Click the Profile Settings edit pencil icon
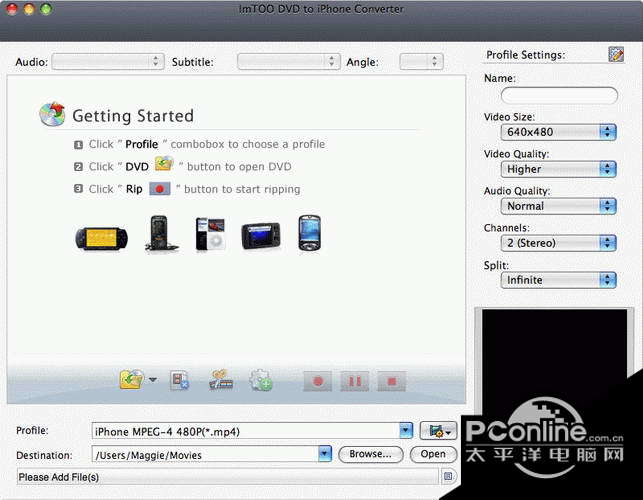 click(616, 54)
